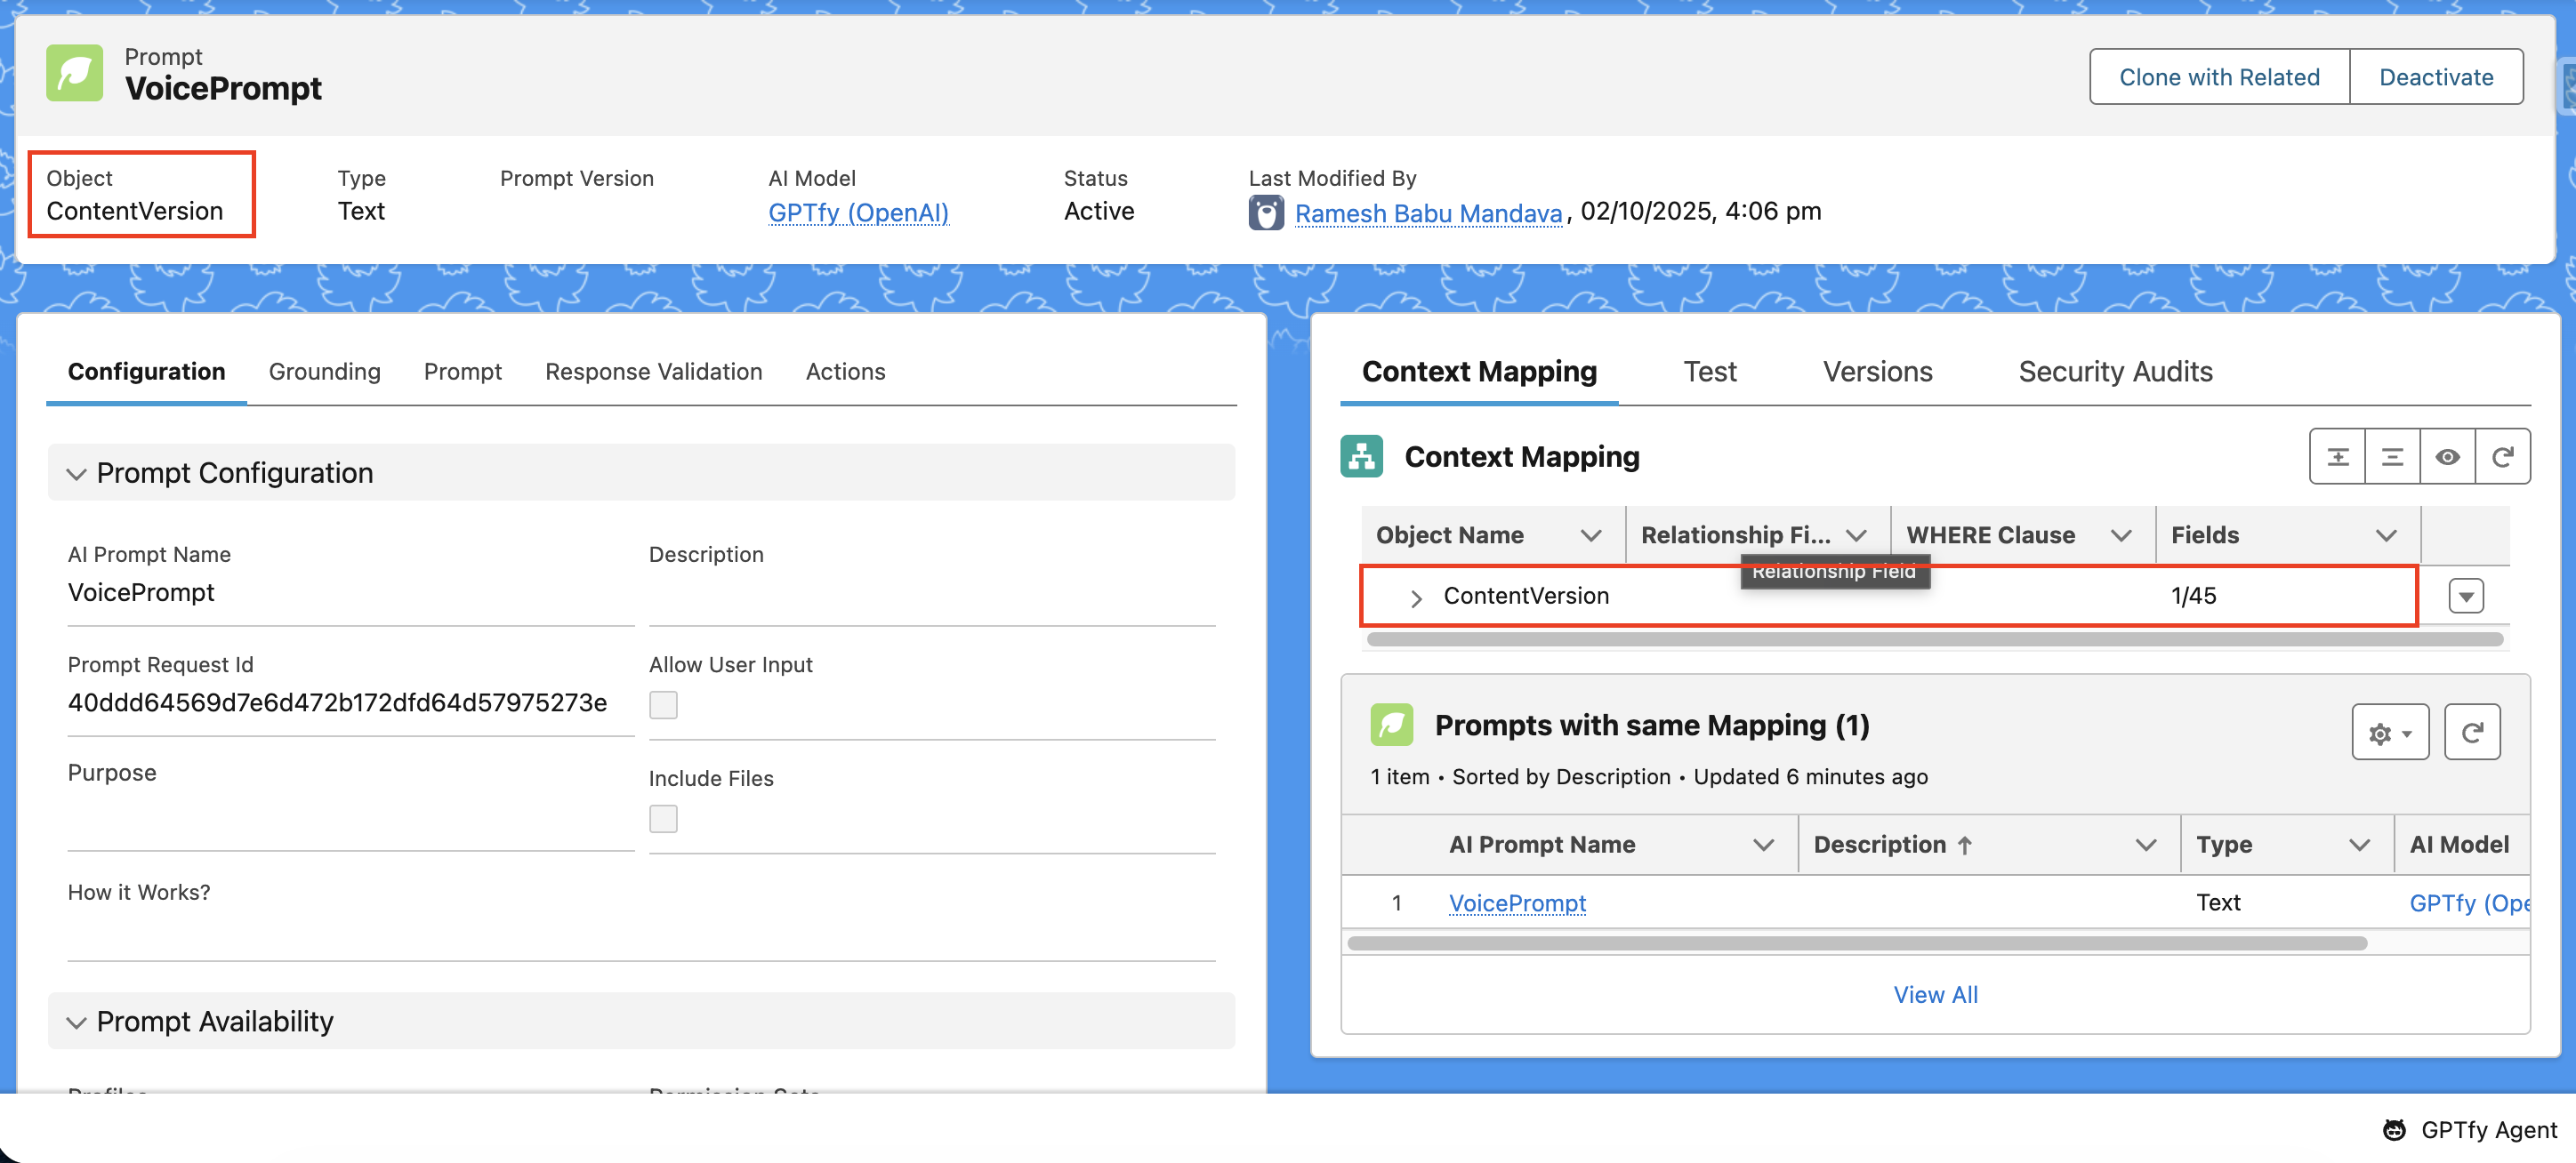Screen dimensions: 2576x1163
Task: Open the Security Audits tab
Action: 2114,372
